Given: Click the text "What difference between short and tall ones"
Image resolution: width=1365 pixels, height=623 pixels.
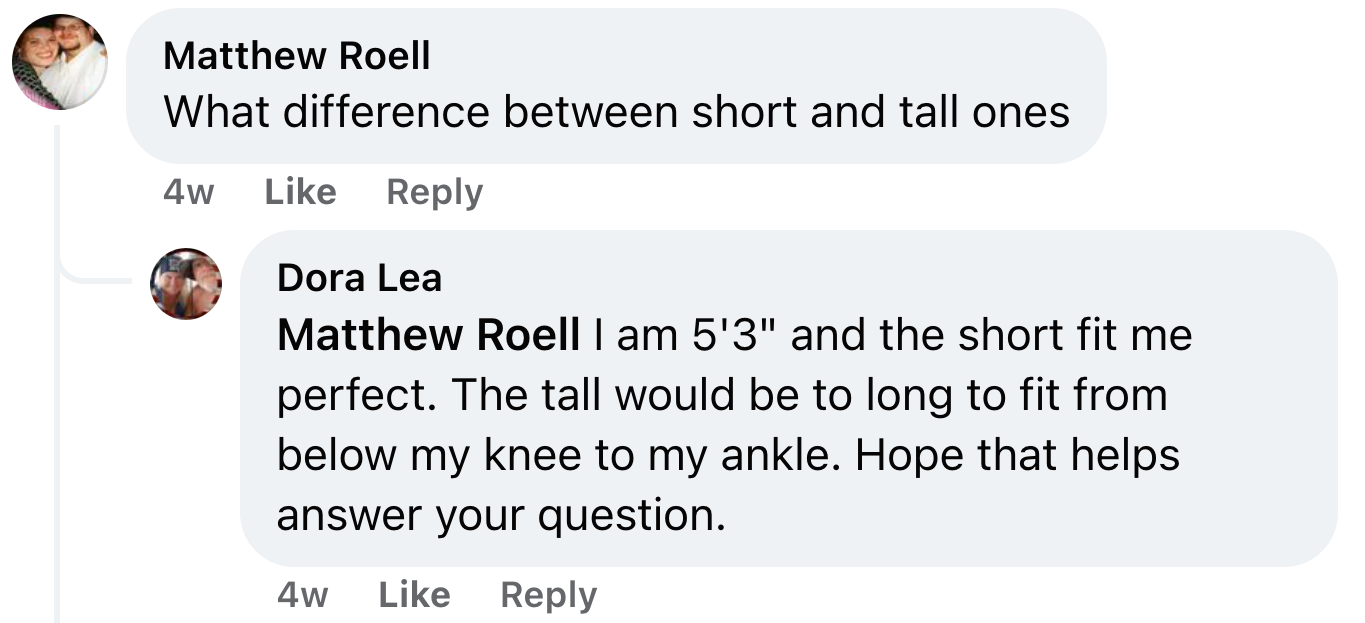Looking at the screenshot, I should (616, 112).
